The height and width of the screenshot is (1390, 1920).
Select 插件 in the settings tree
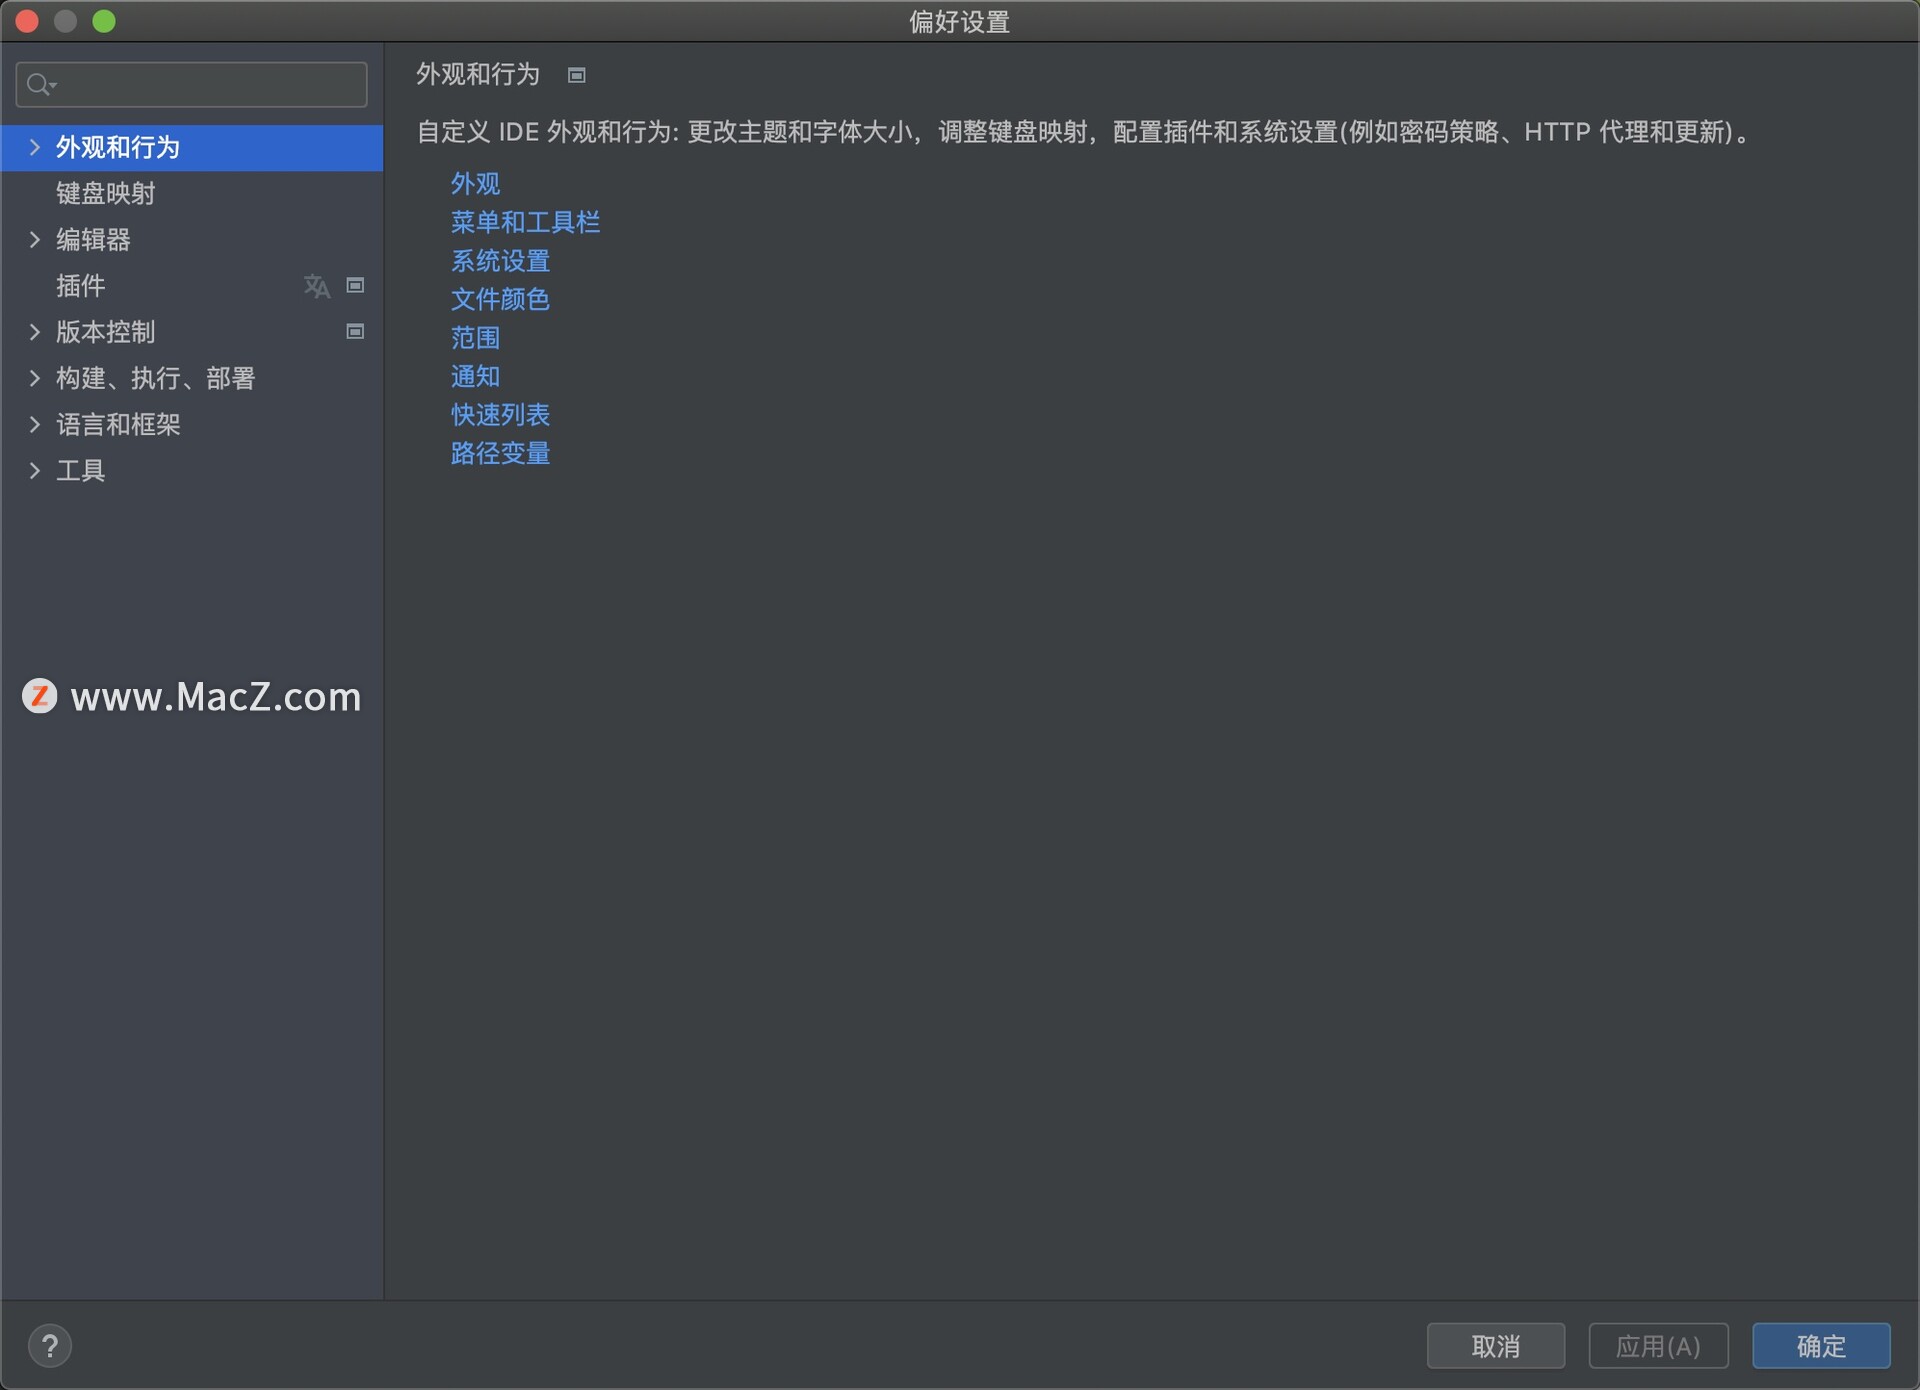[x=191, y=286]
